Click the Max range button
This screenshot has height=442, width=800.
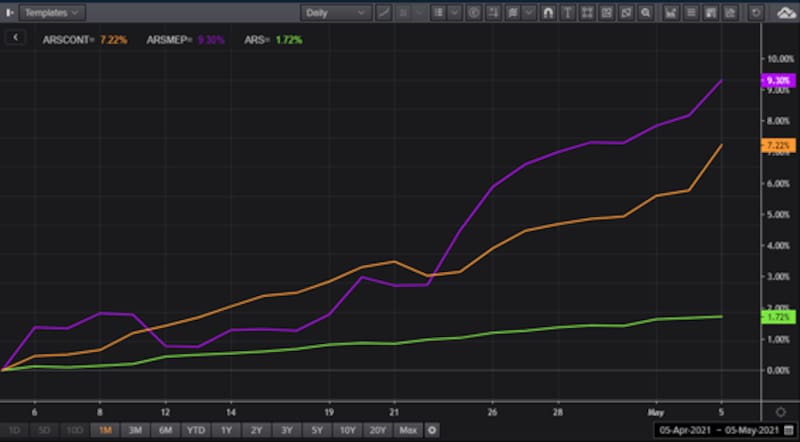pyautogui.click(x=407, y=430)
